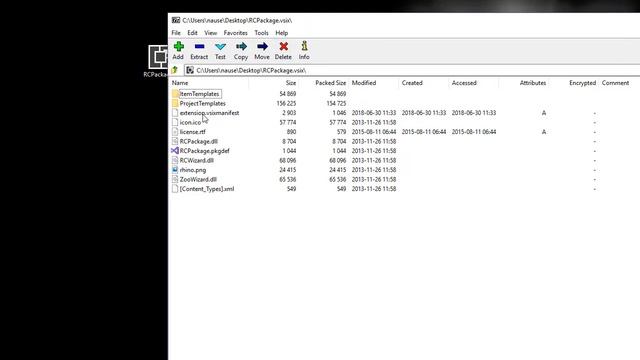Click size value 24 415 of rhino.png

[288, 170]
